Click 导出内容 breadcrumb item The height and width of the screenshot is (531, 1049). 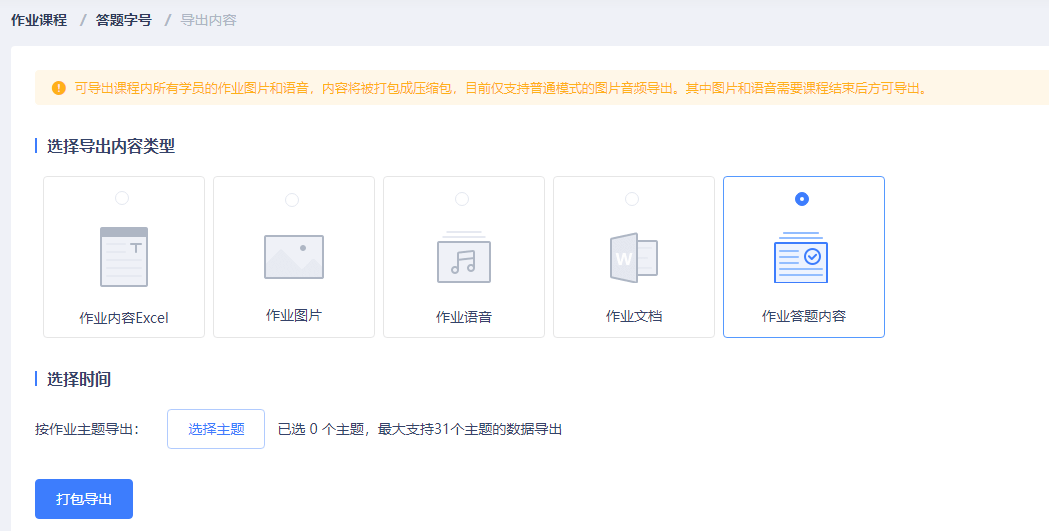pos(209,20)
